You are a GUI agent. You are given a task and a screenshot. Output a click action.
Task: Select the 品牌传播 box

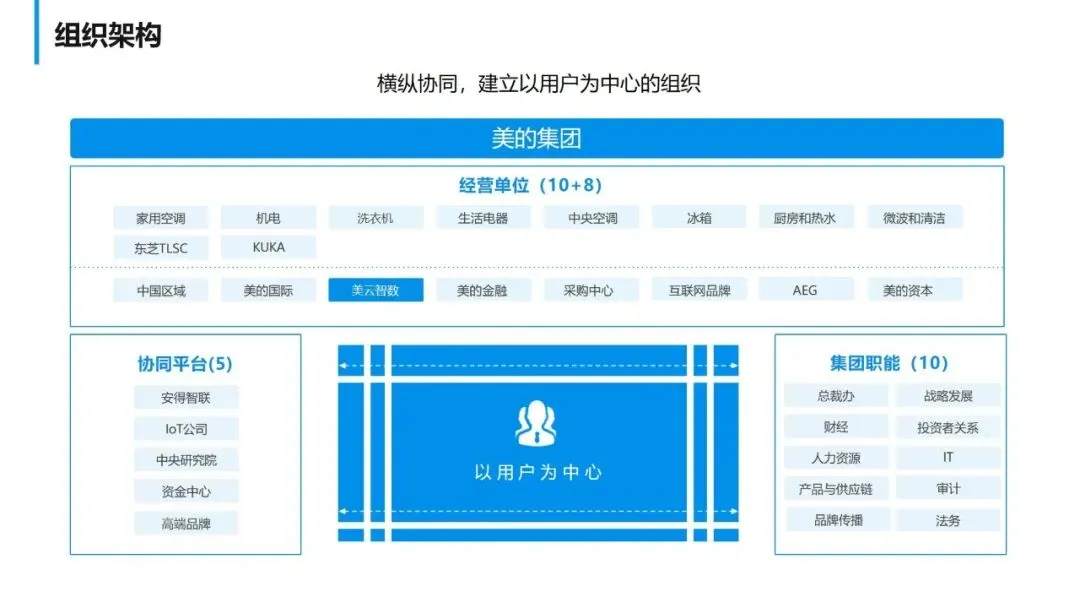[x=836, y=520]
